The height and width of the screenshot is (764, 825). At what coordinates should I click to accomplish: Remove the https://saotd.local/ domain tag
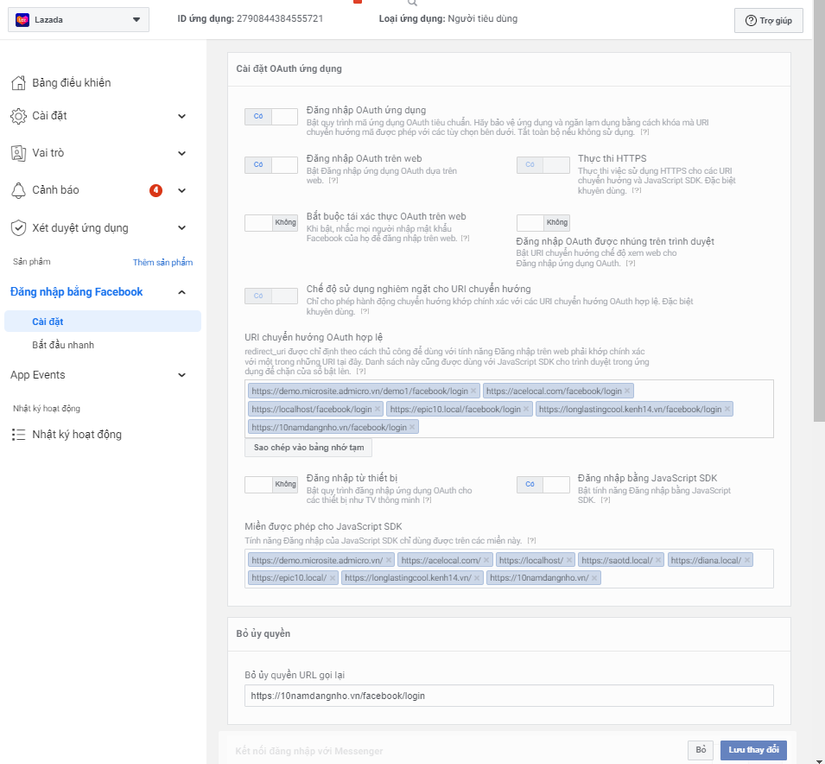pyautogui.click(x=657, y=560)
